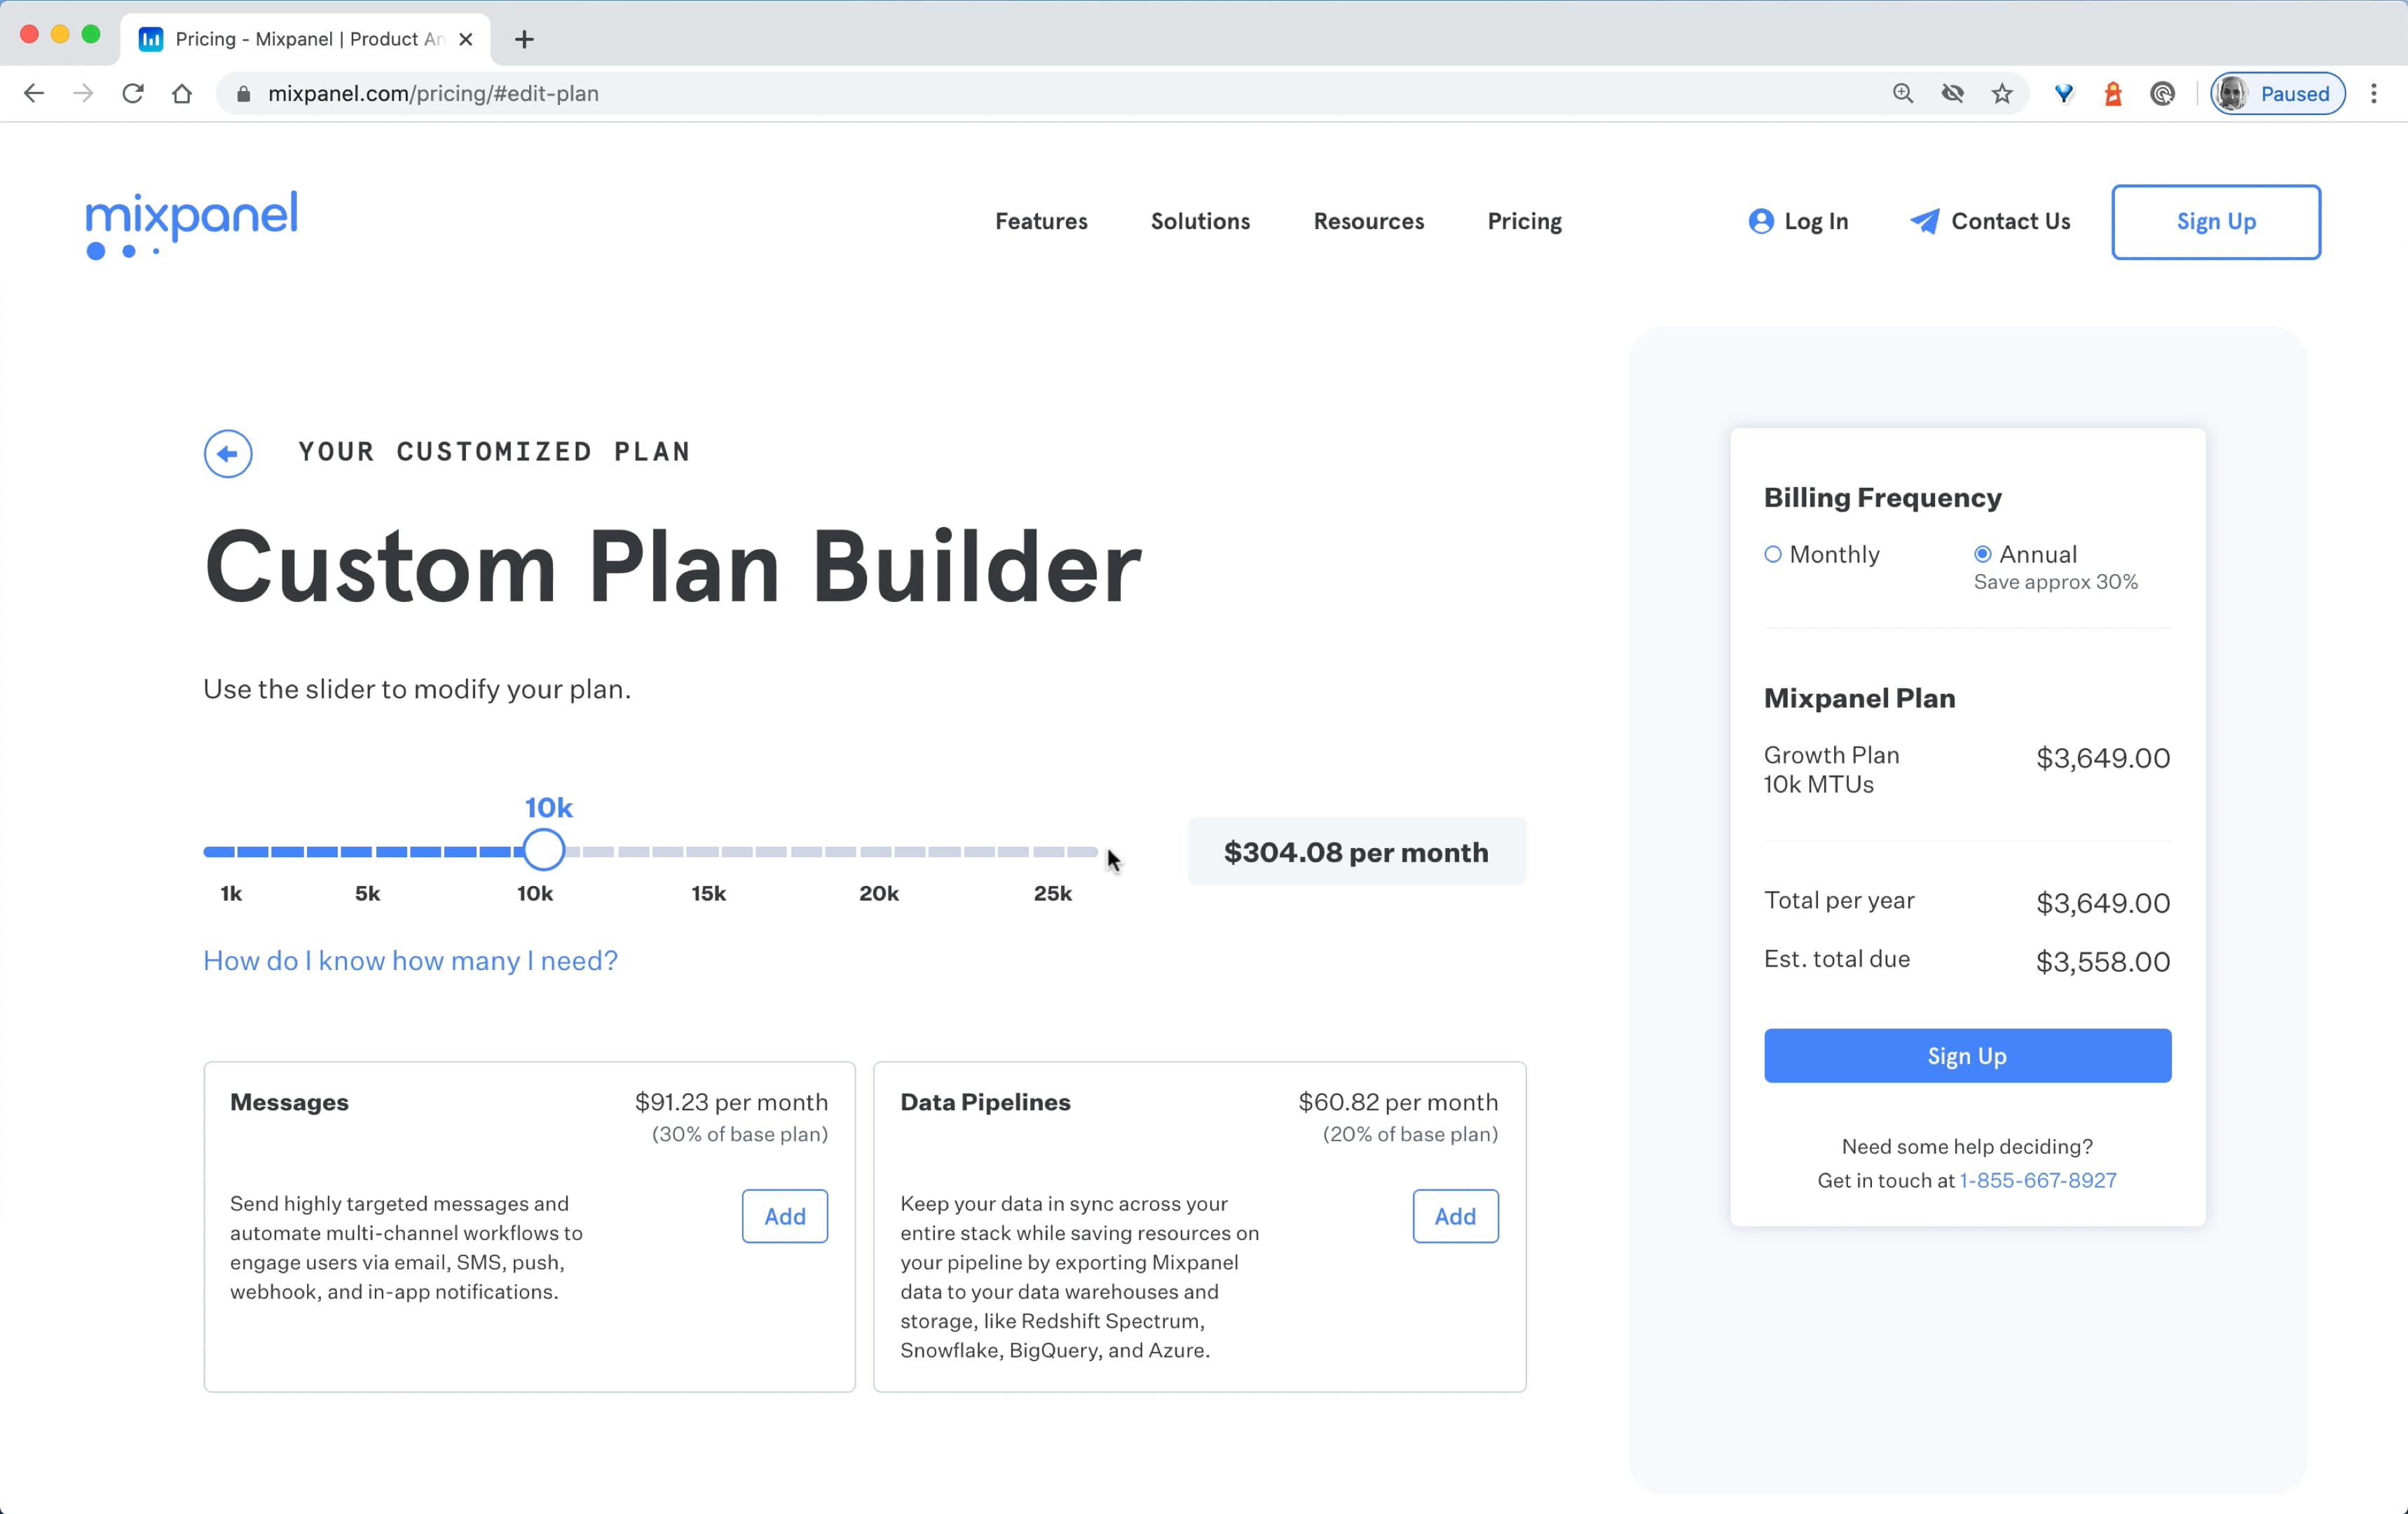Click the browser reload icon
The image size is (2408, 1514).
[x=133, y=94]
